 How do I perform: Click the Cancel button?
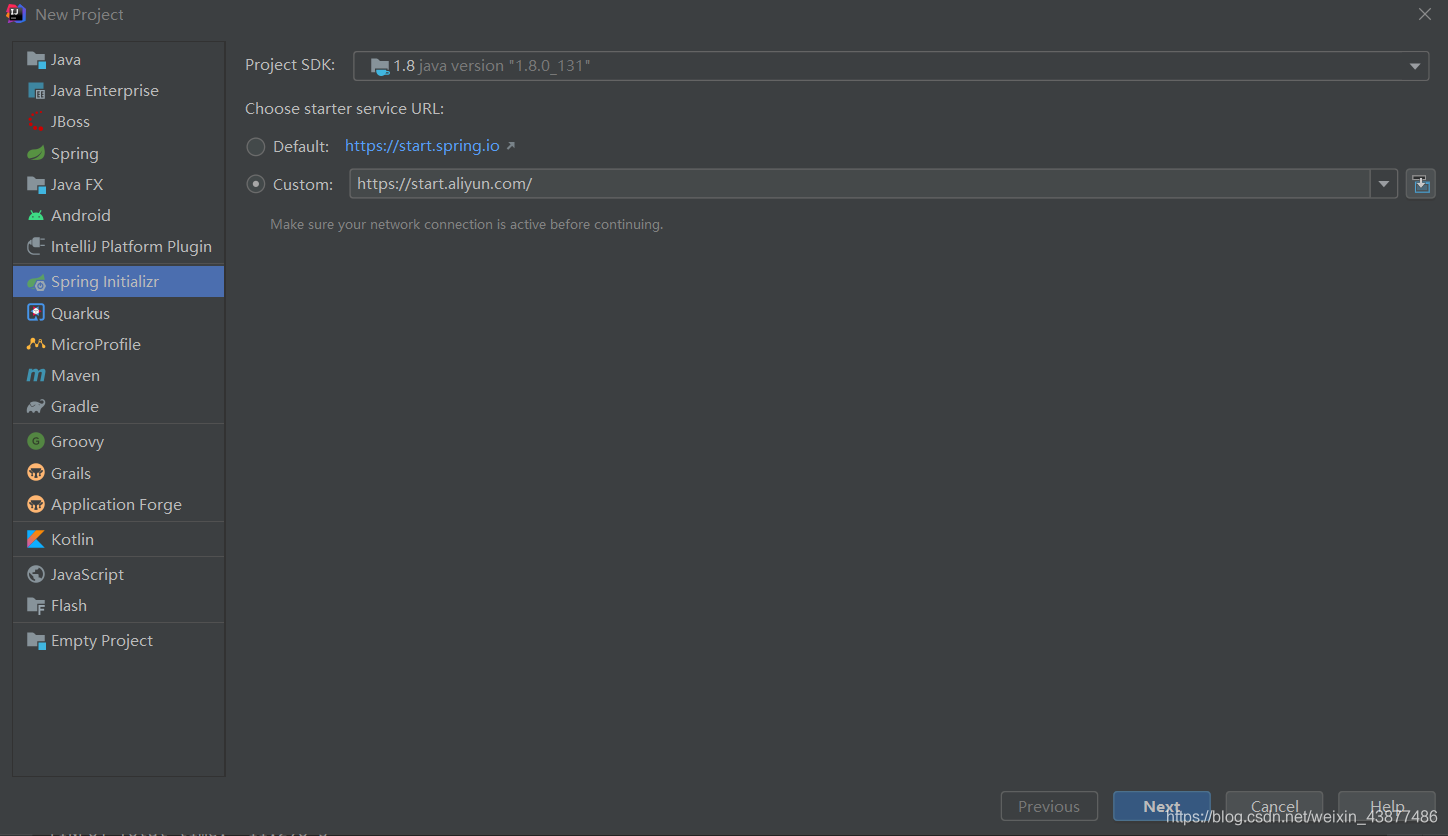coord(1274,806)
